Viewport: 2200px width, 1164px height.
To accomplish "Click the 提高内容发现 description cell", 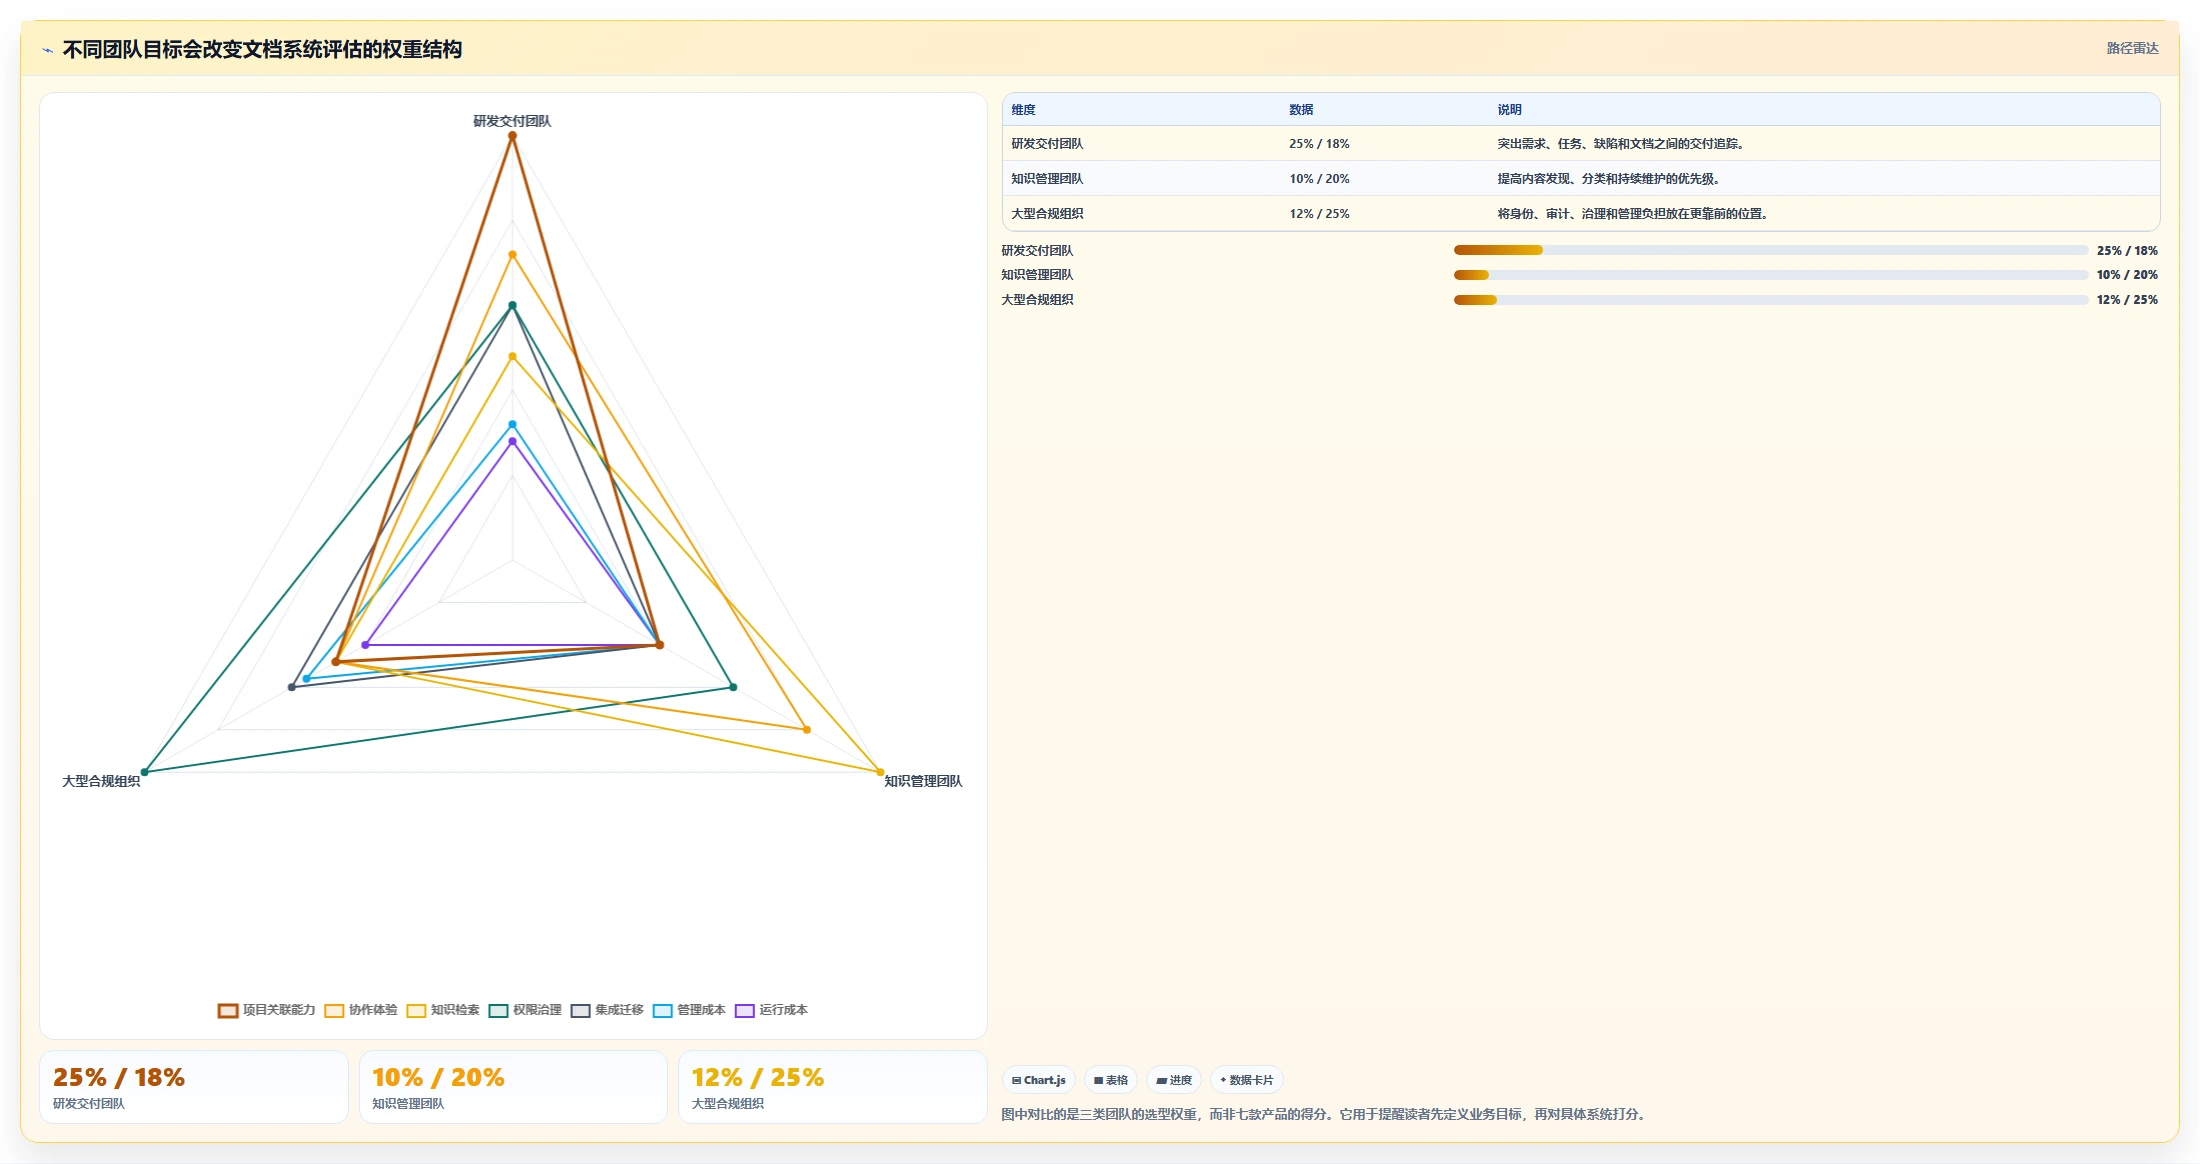I will point(1609,179).
